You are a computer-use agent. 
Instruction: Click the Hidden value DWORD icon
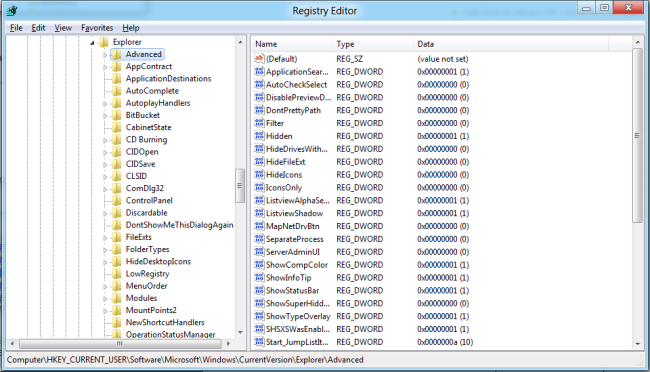point(259,136)
